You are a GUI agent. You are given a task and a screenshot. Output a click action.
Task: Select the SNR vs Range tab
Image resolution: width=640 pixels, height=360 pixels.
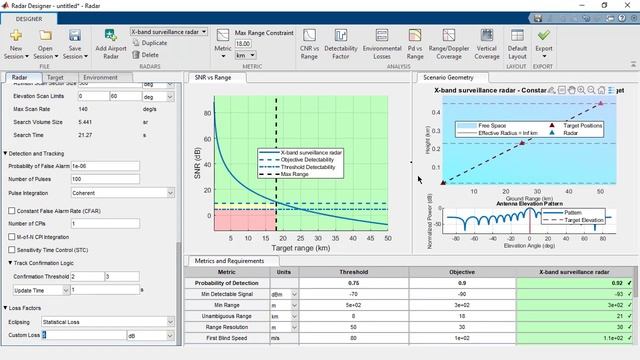(x=213, y=77)
